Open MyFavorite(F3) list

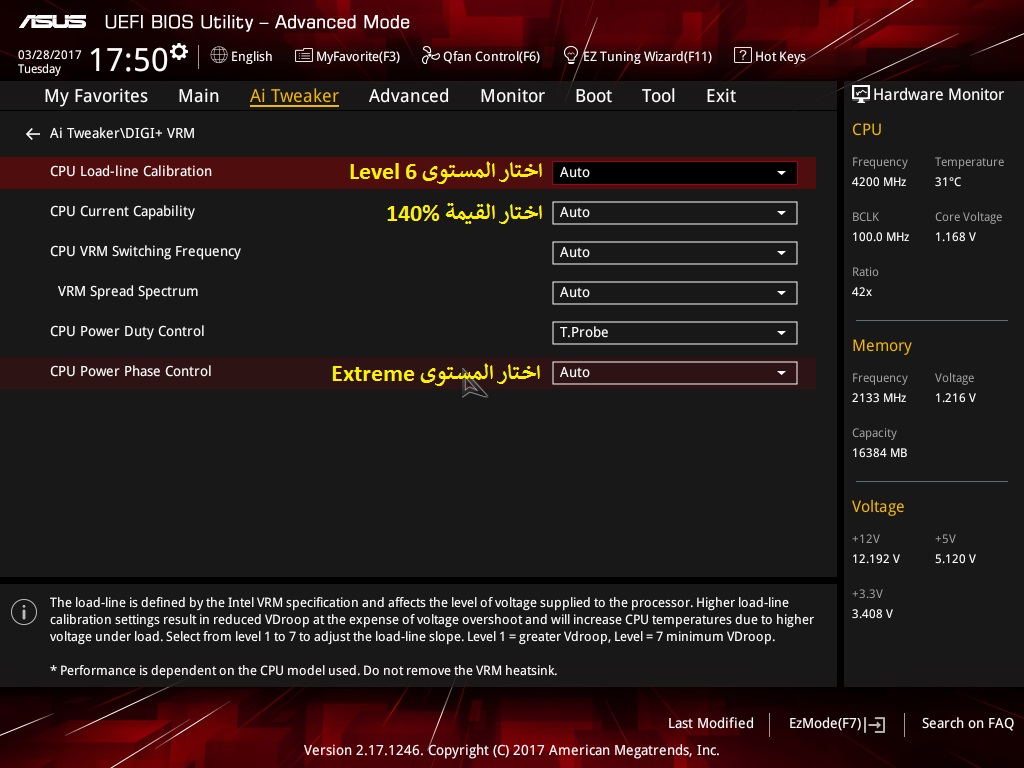tap(347, 56)
